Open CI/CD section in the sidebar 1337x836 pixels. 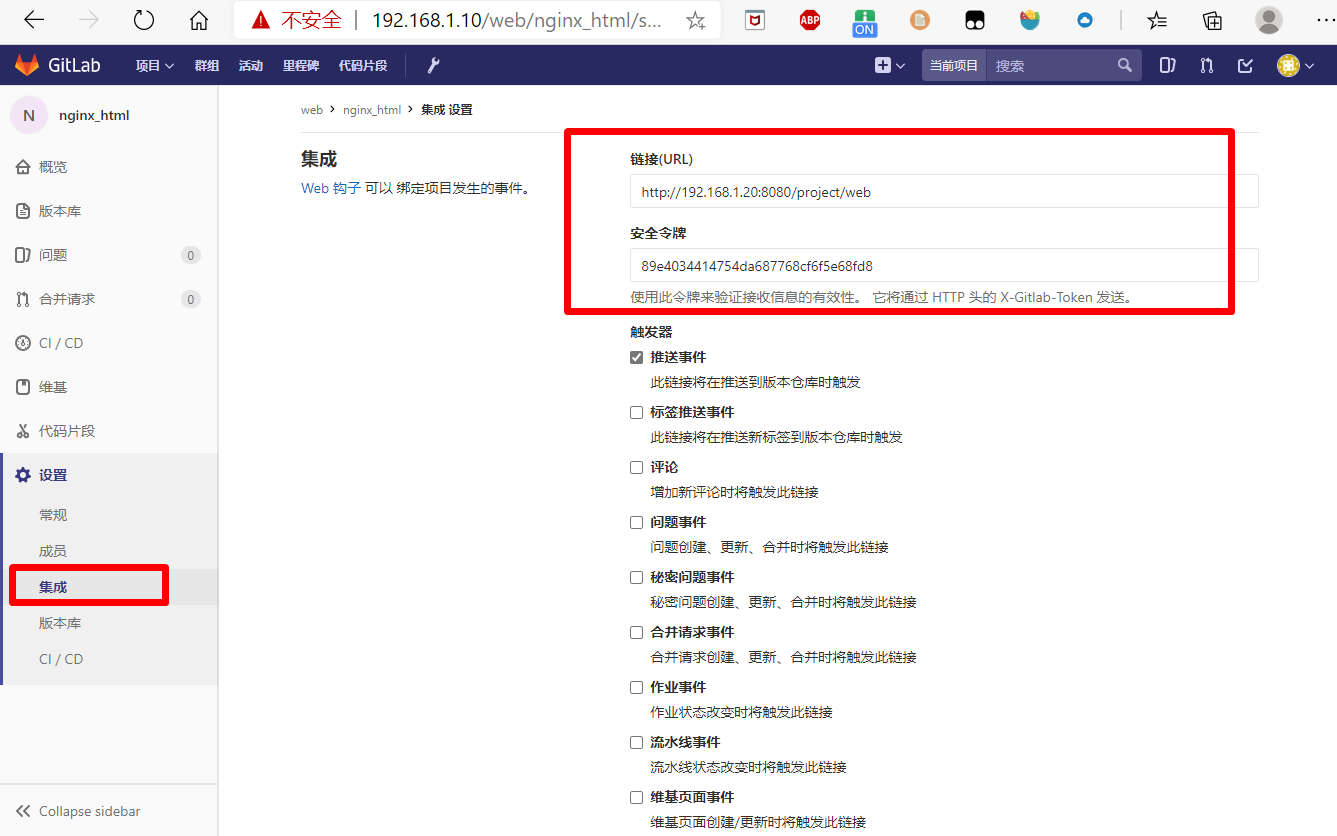(x=60, y=342)
